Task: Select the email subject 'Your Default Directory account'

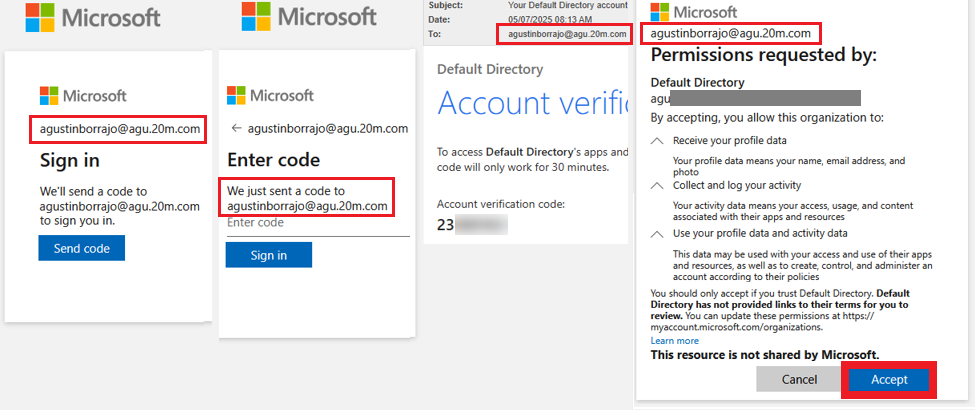Action: click(568, 5)
